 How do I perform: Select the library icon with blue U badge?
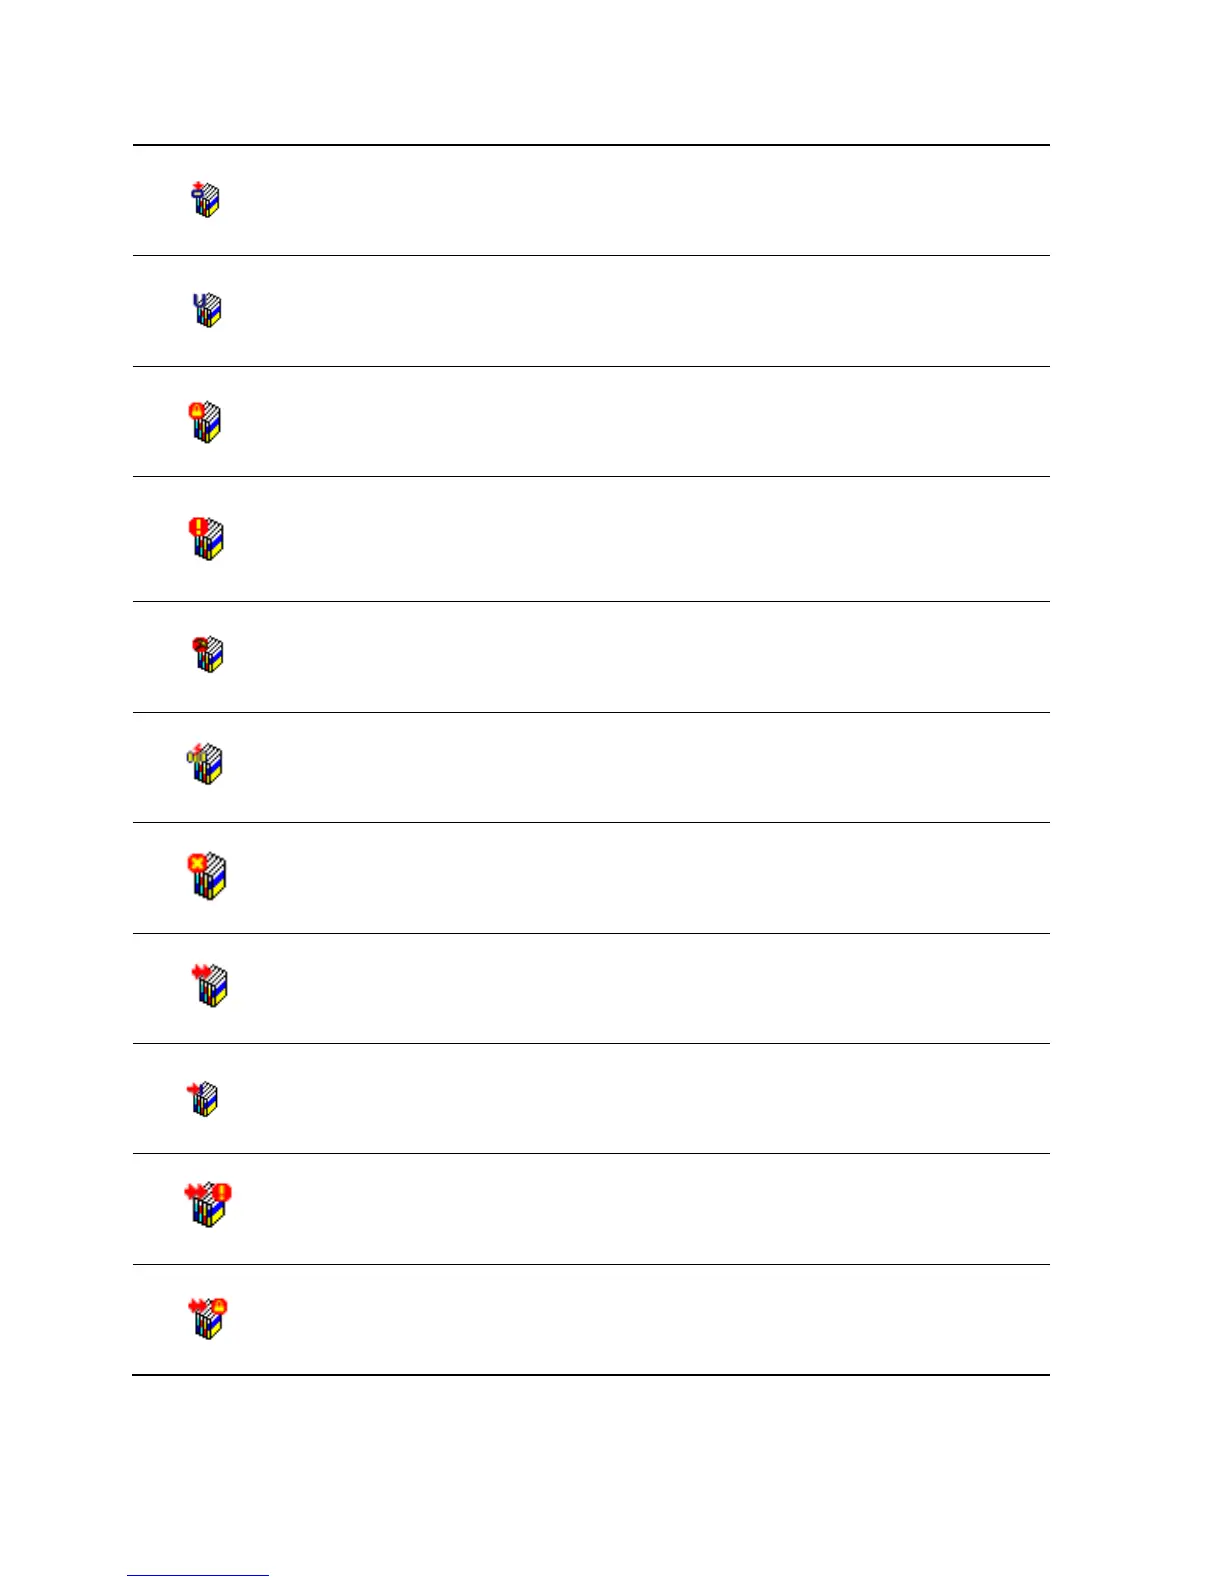coord(207,310)
